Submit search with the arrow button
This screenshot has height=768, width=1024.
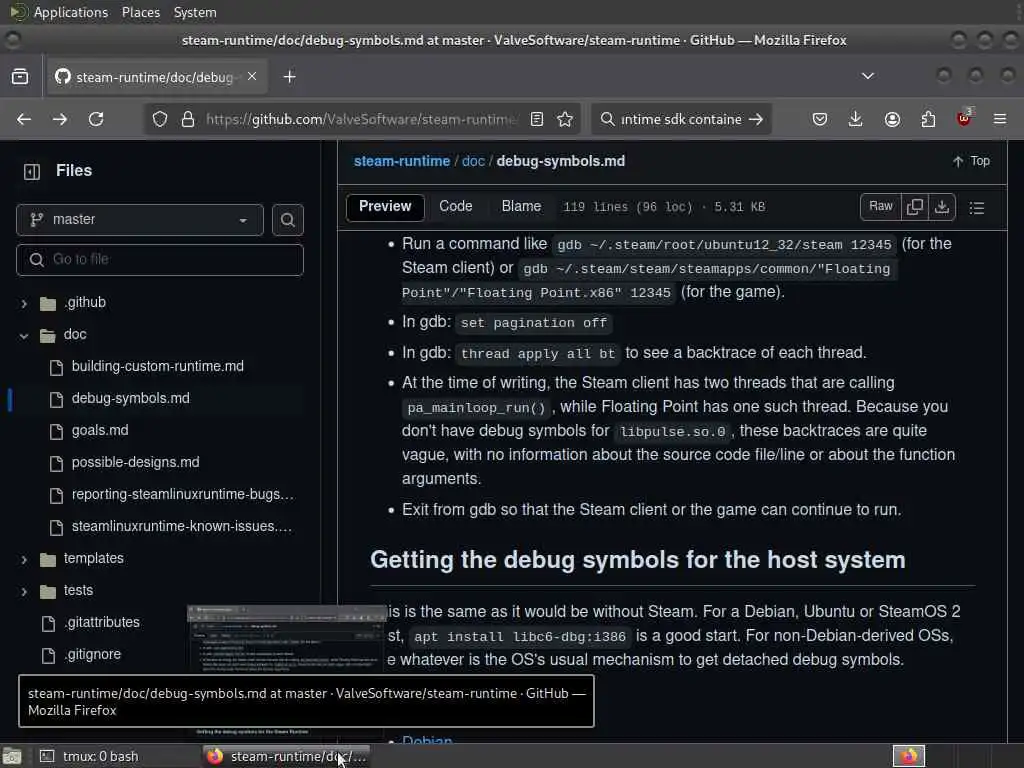[756, 119]
